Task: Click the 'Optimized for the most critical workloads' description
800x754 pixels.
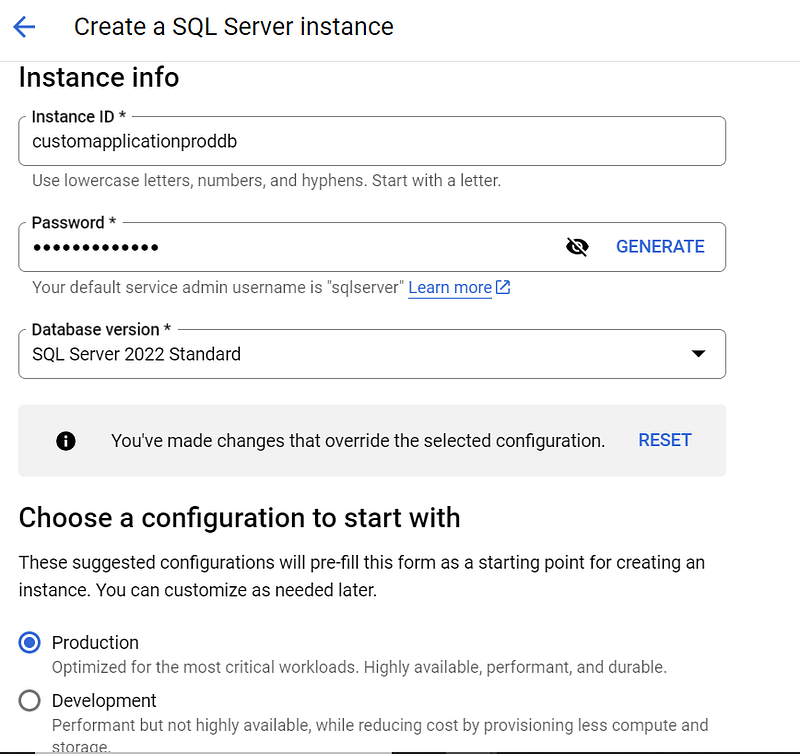Action: coord(359,667)
